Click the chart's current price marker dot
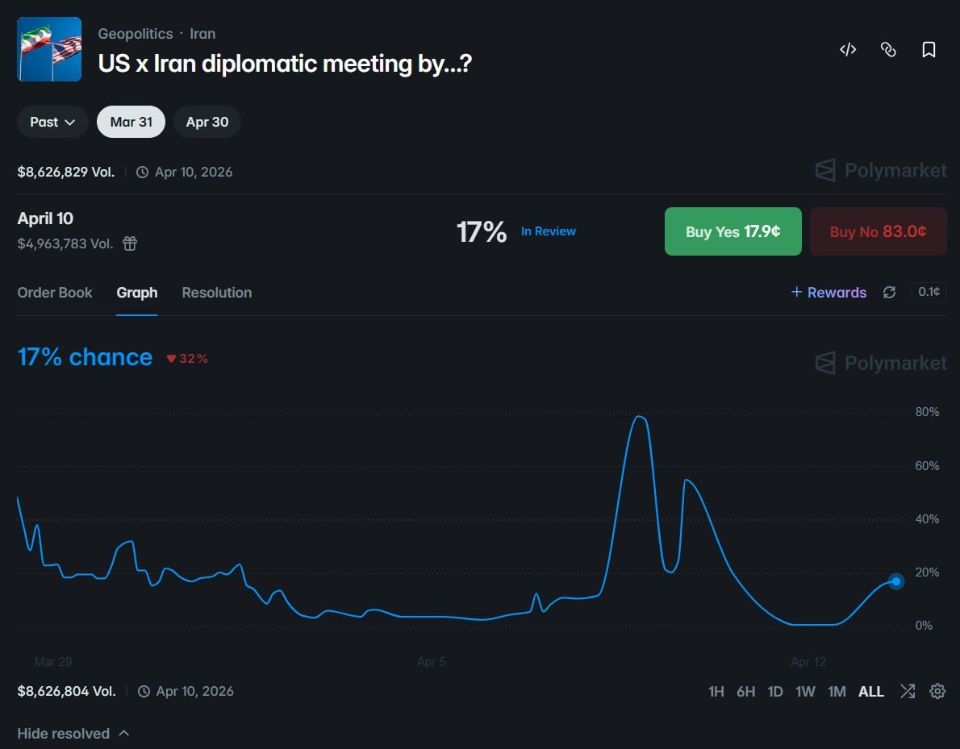This screenshot has width=960, height=749. [896, 581]
